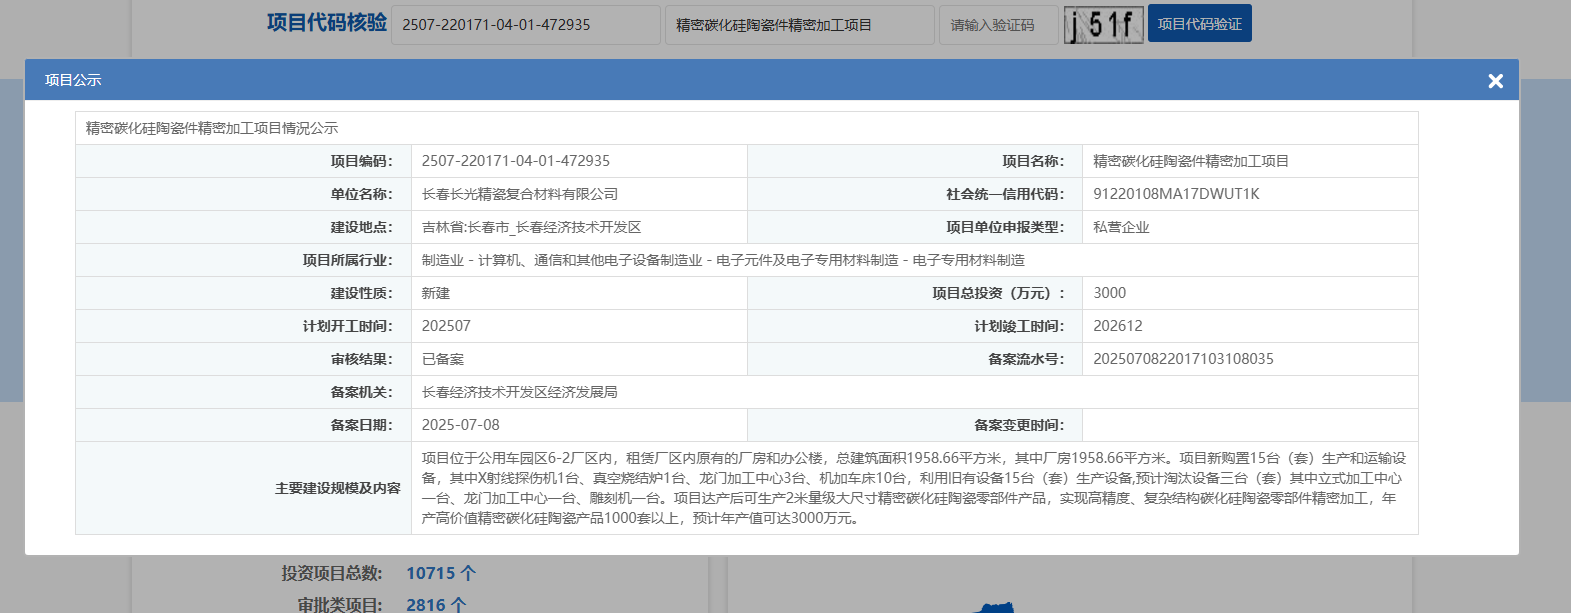Viewport: 1571px width, 613px height.
Task: Click the 项目所属行业: label
Action: pos(348,260)
